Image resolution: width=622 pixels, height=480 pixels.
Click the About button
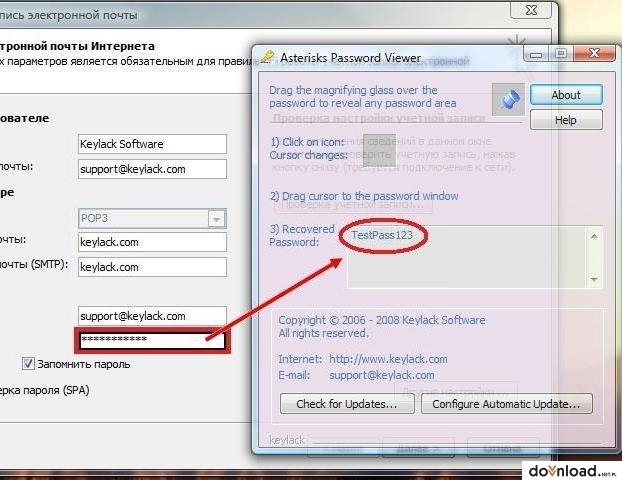pyautogui.click(x=566, y=95)
